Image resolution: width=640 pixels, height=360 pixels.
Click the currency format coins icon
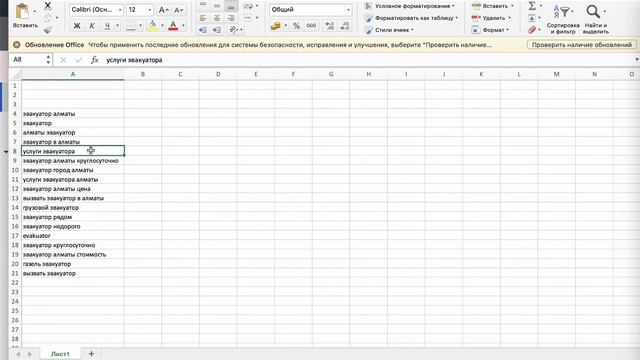(276, 26)
